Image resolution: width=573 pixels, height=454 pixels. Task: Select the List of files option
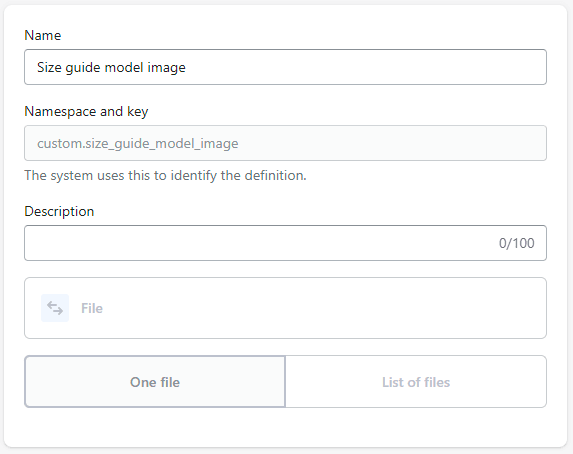(x=416, y=382)
